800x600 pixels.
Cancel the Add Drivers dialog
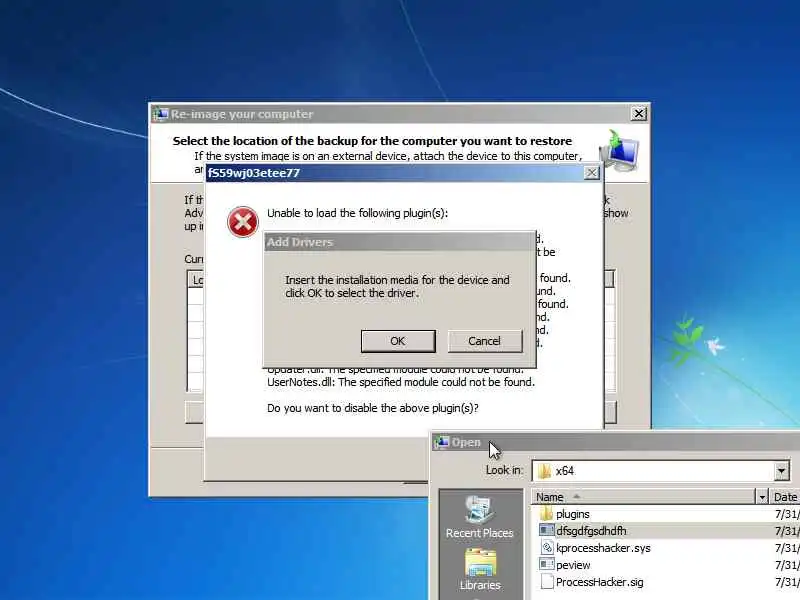[485, 341]
